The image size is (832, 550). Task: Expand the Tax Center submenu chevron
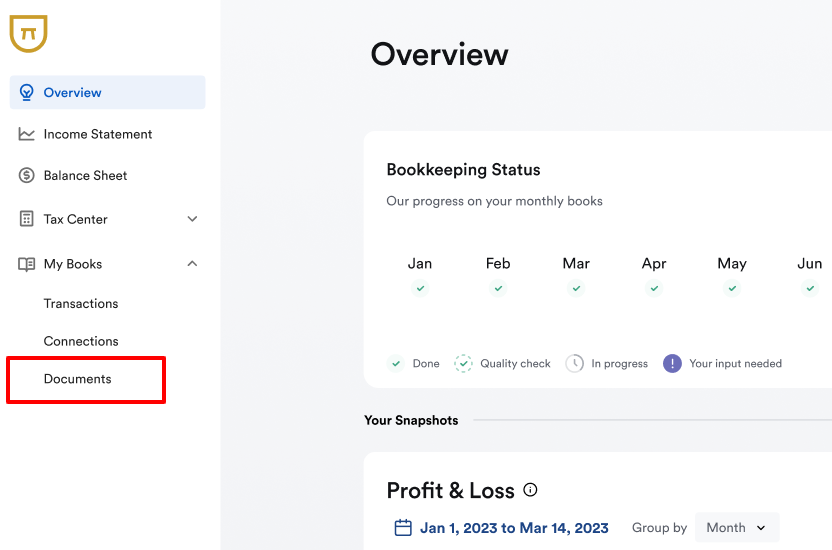[x=193, y=219]
